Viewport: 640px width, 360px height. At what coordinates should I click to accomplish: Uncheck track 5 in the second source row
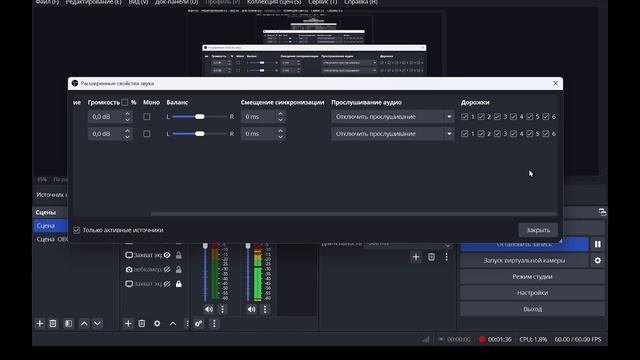pos(529,134)
